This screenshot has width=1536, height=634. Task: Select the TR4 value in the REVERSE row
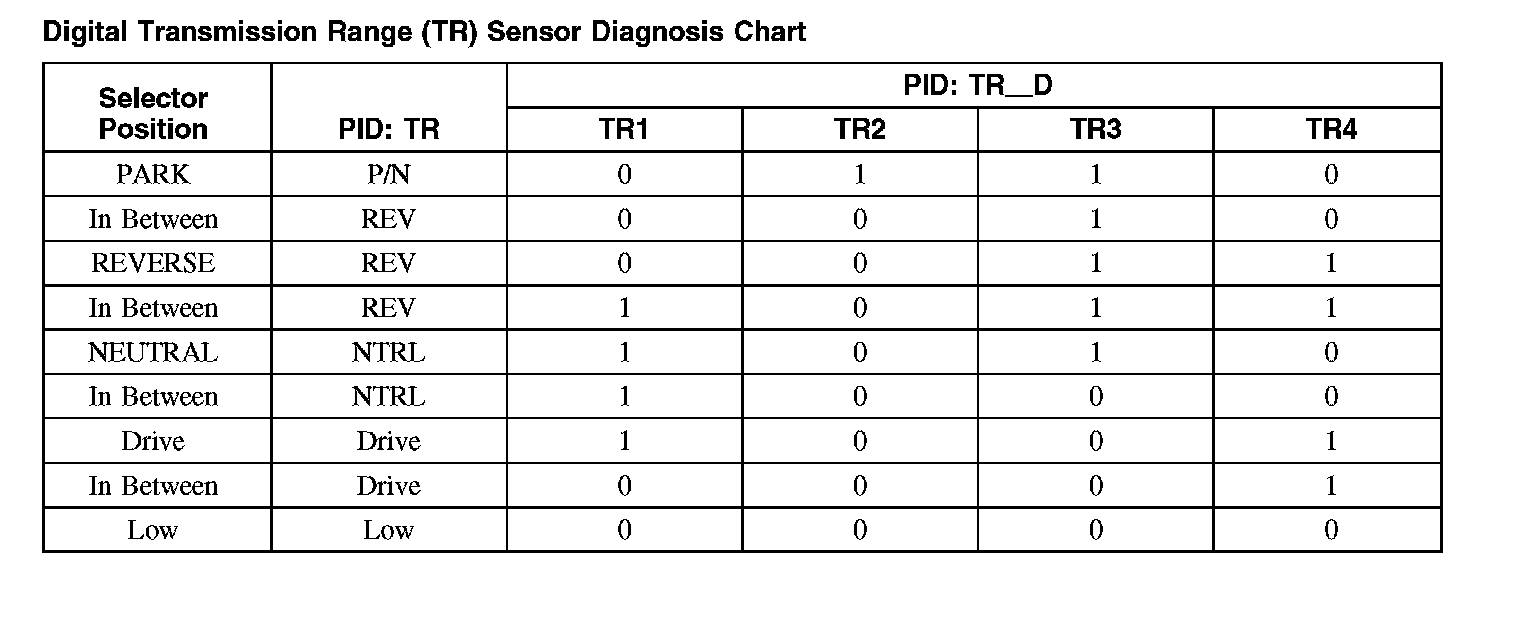1330,263
